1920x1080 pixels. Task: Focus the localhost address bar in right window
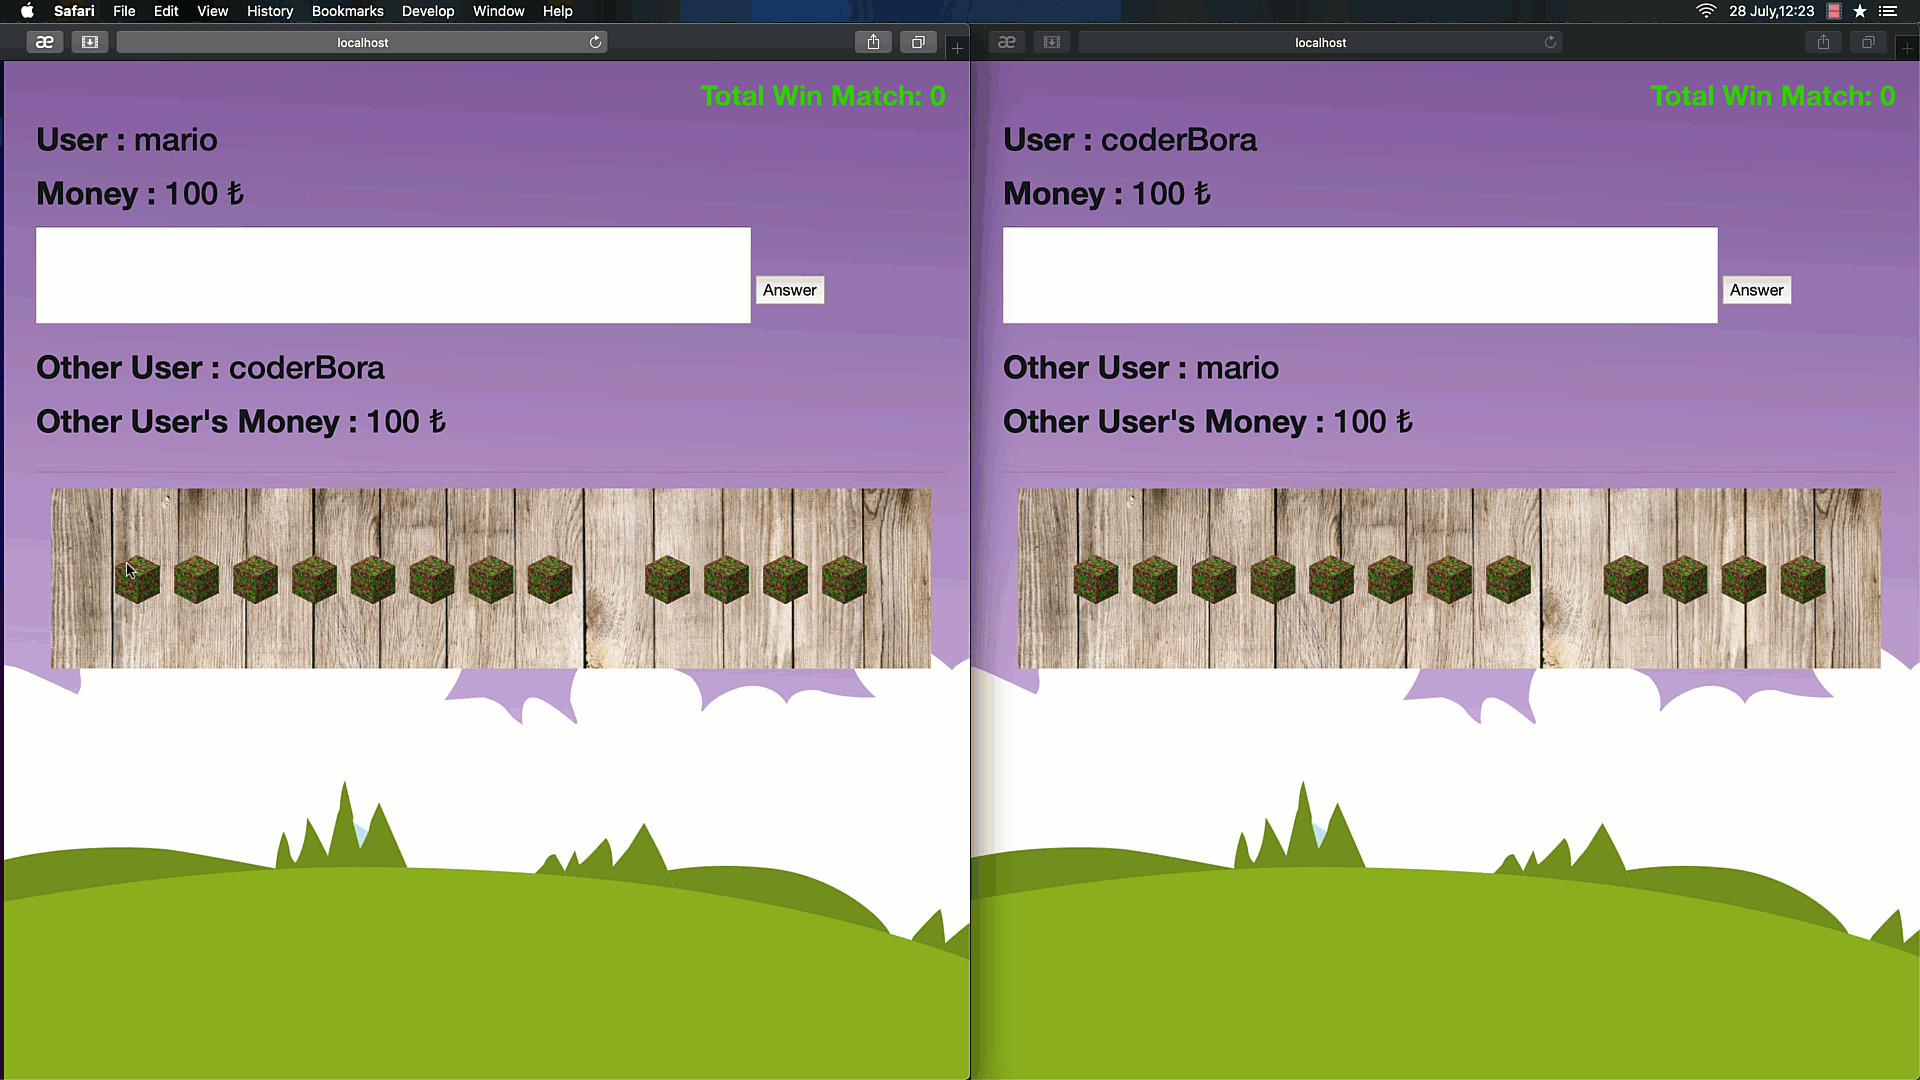(1320, 42)
